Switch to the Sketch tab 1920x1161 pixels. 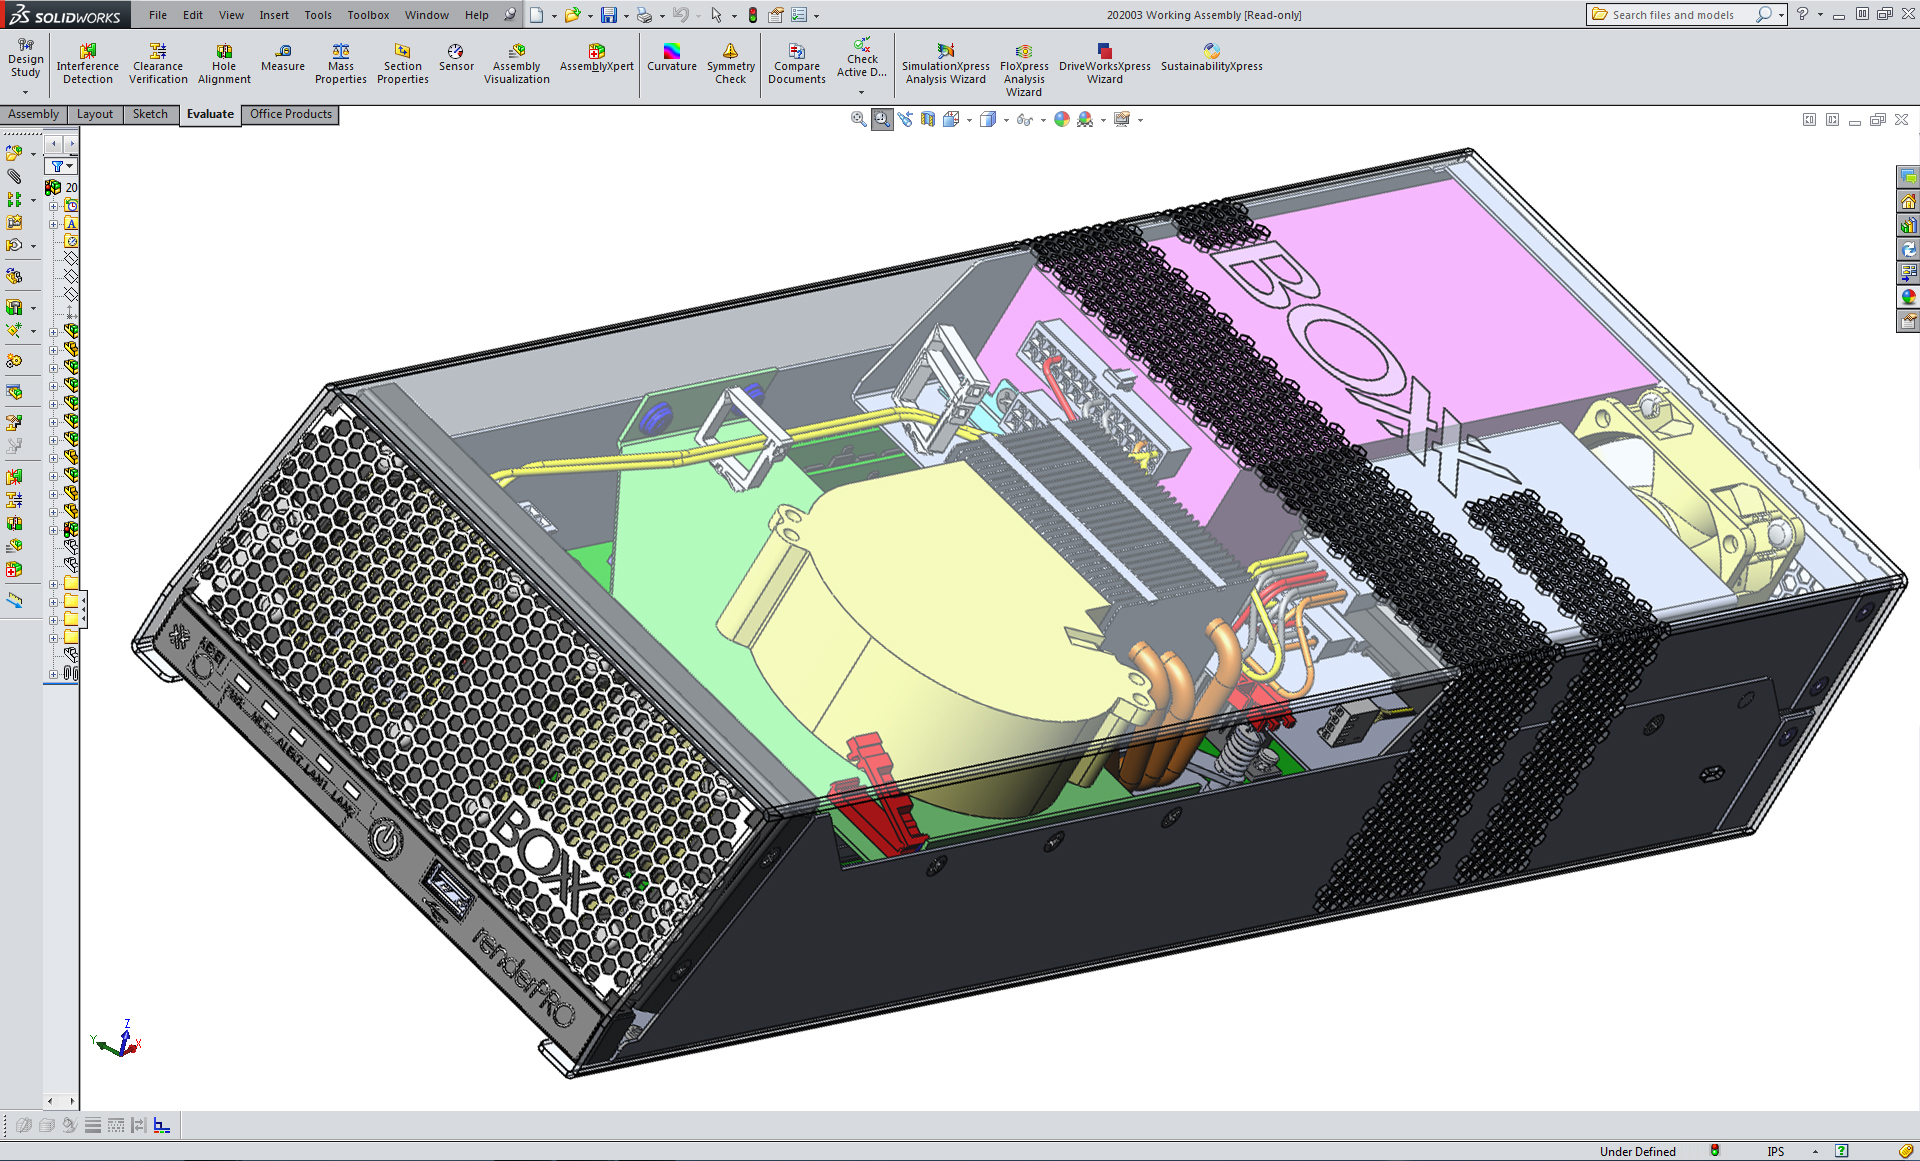tap(150, 114)
